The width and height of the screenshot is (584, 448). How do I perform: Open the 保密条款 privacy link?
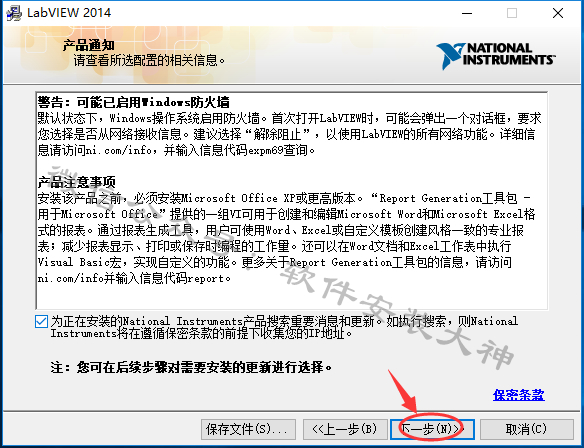[x=518, y=395]
